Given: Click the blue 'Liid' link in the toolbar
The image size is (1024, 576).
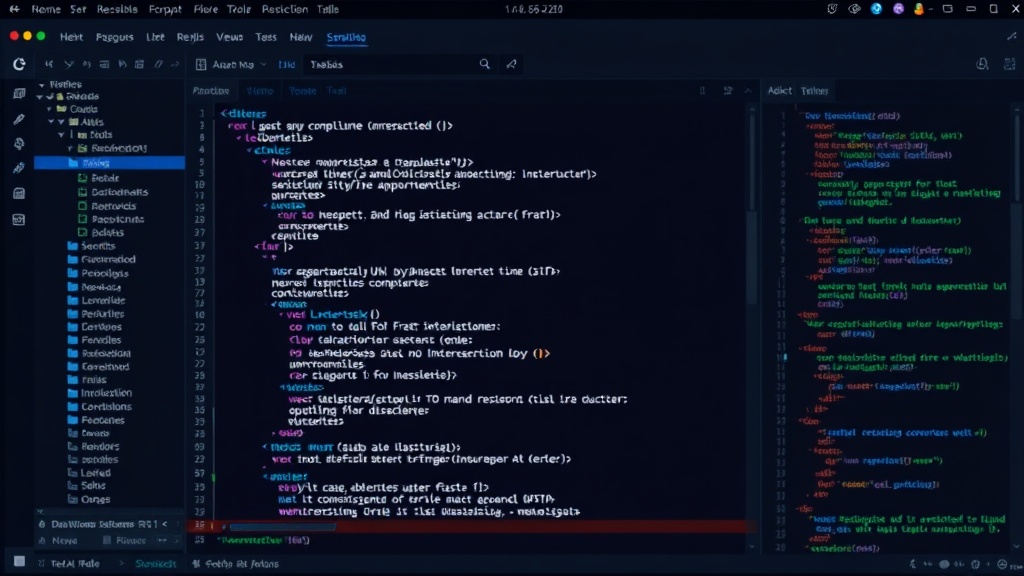Looking at the screenshot, I should (x=287, y=65).
